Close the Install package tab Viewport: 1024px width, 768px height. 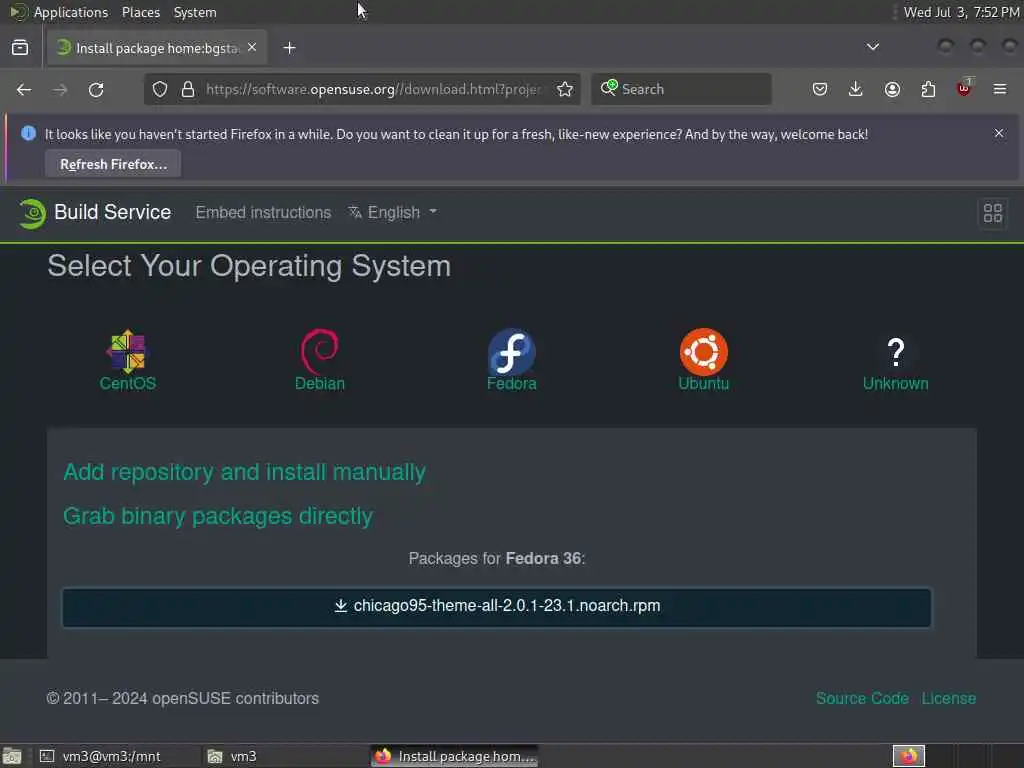[252, 48]
